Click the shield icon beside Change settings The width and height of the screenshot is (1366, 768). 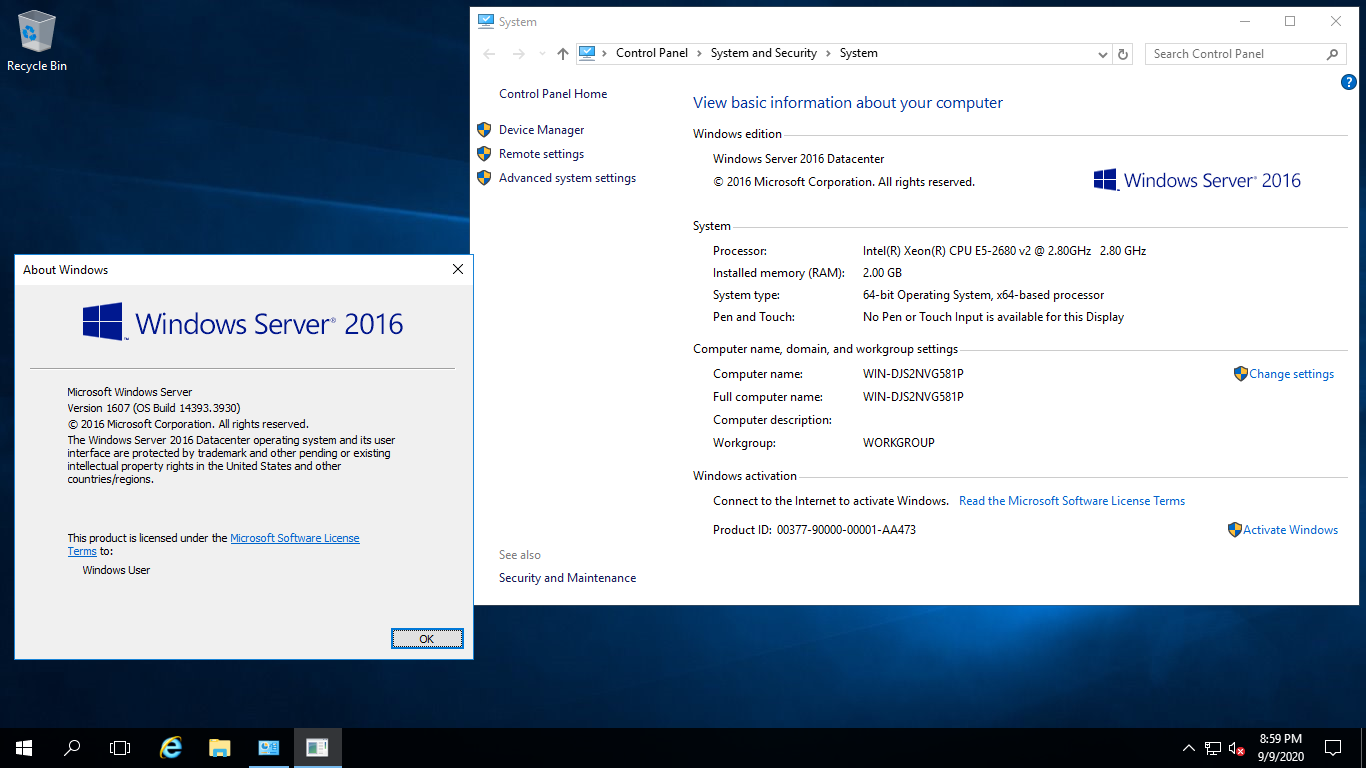pyautogui.click(x=1241, y=373)
